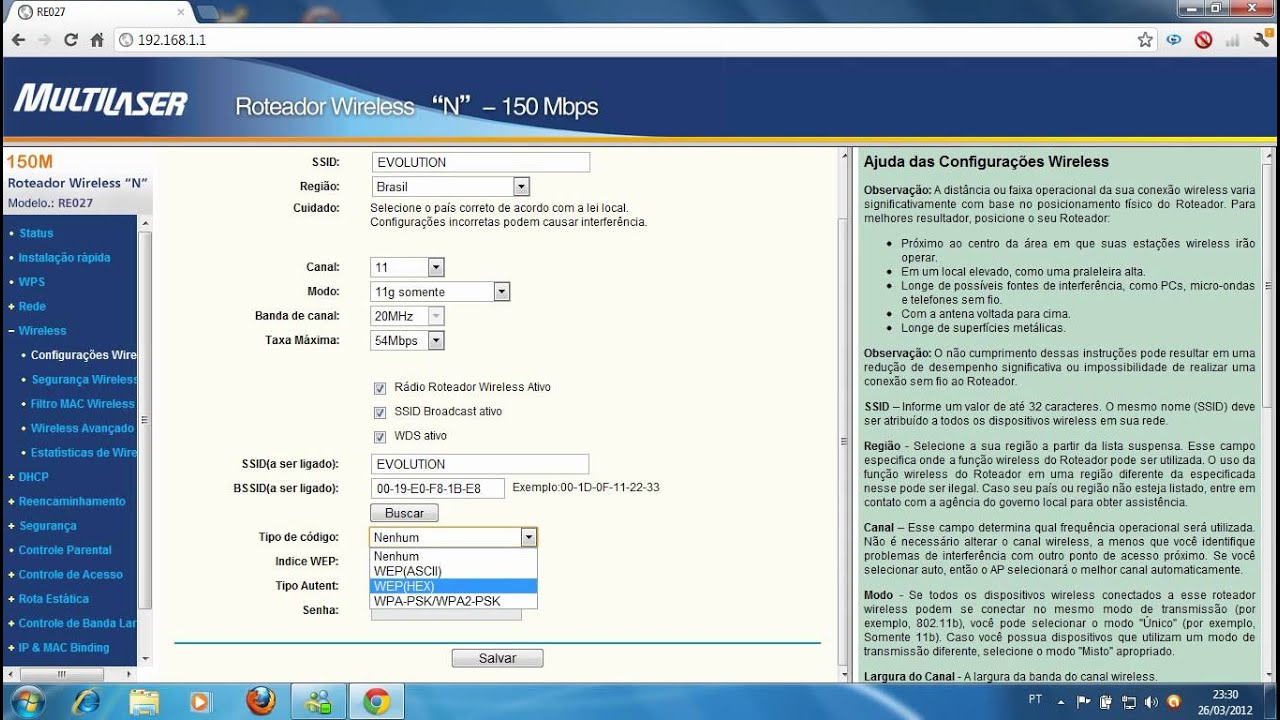Click the volume icon in system tray

1151,701
